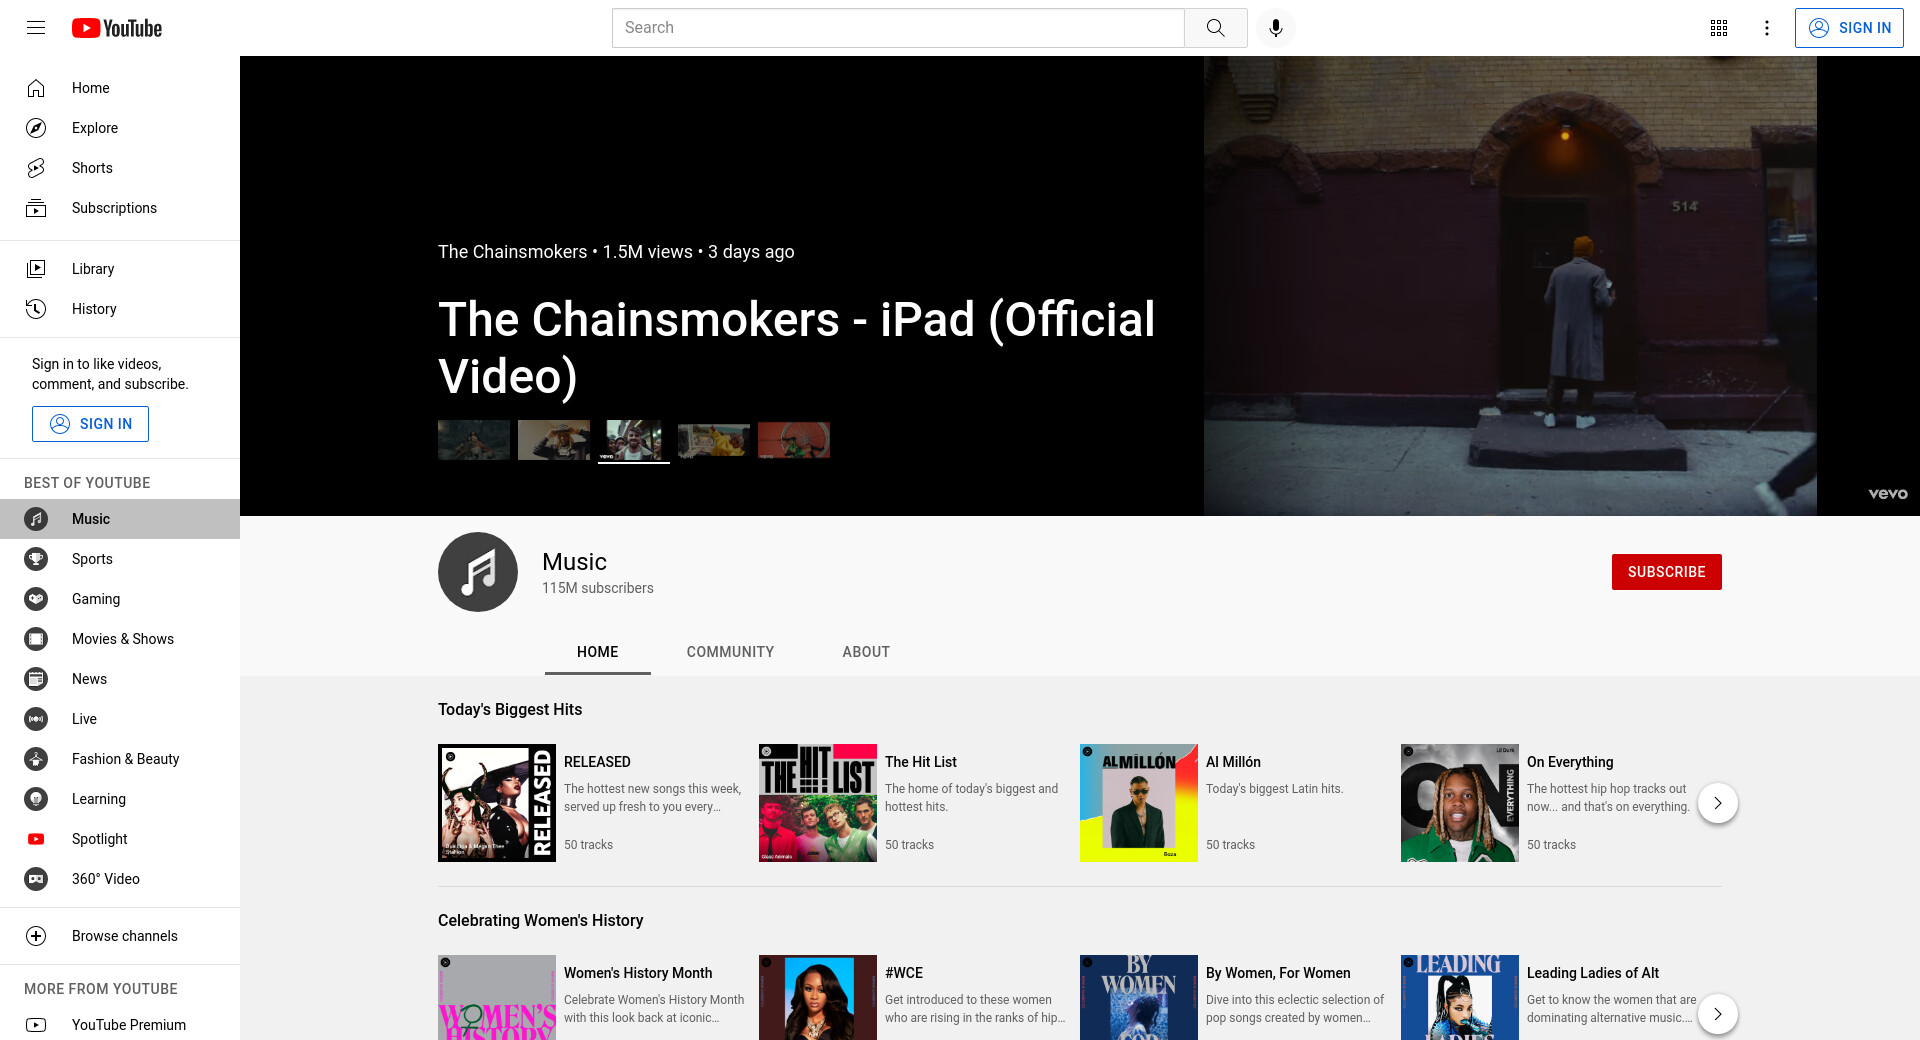Click the YouTube logo
The width and height of the screenshot is (1920, 1040).
[x=117, y=28]
